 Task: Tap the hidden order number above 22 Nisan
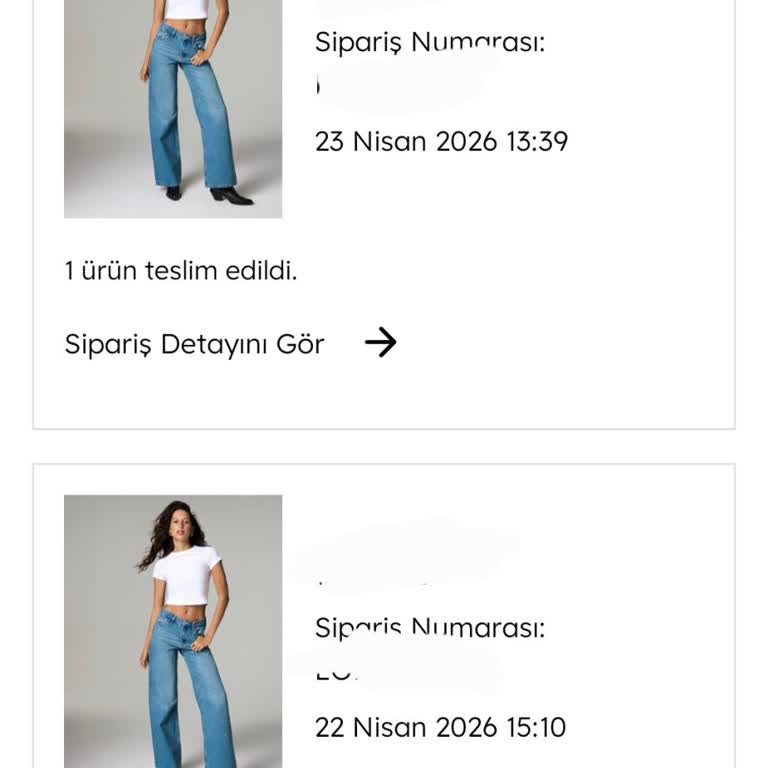point(400,672)
